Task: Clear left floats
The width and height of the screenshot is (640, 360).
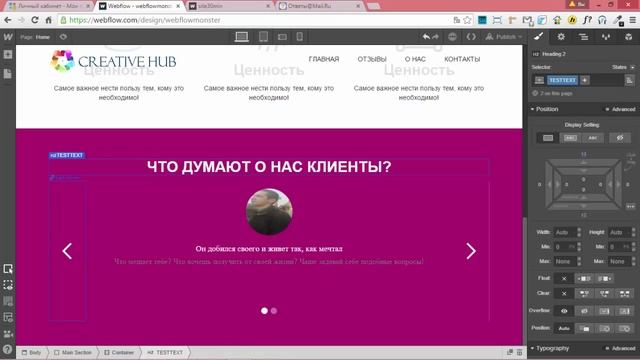Action: click(x=584, y=293)
